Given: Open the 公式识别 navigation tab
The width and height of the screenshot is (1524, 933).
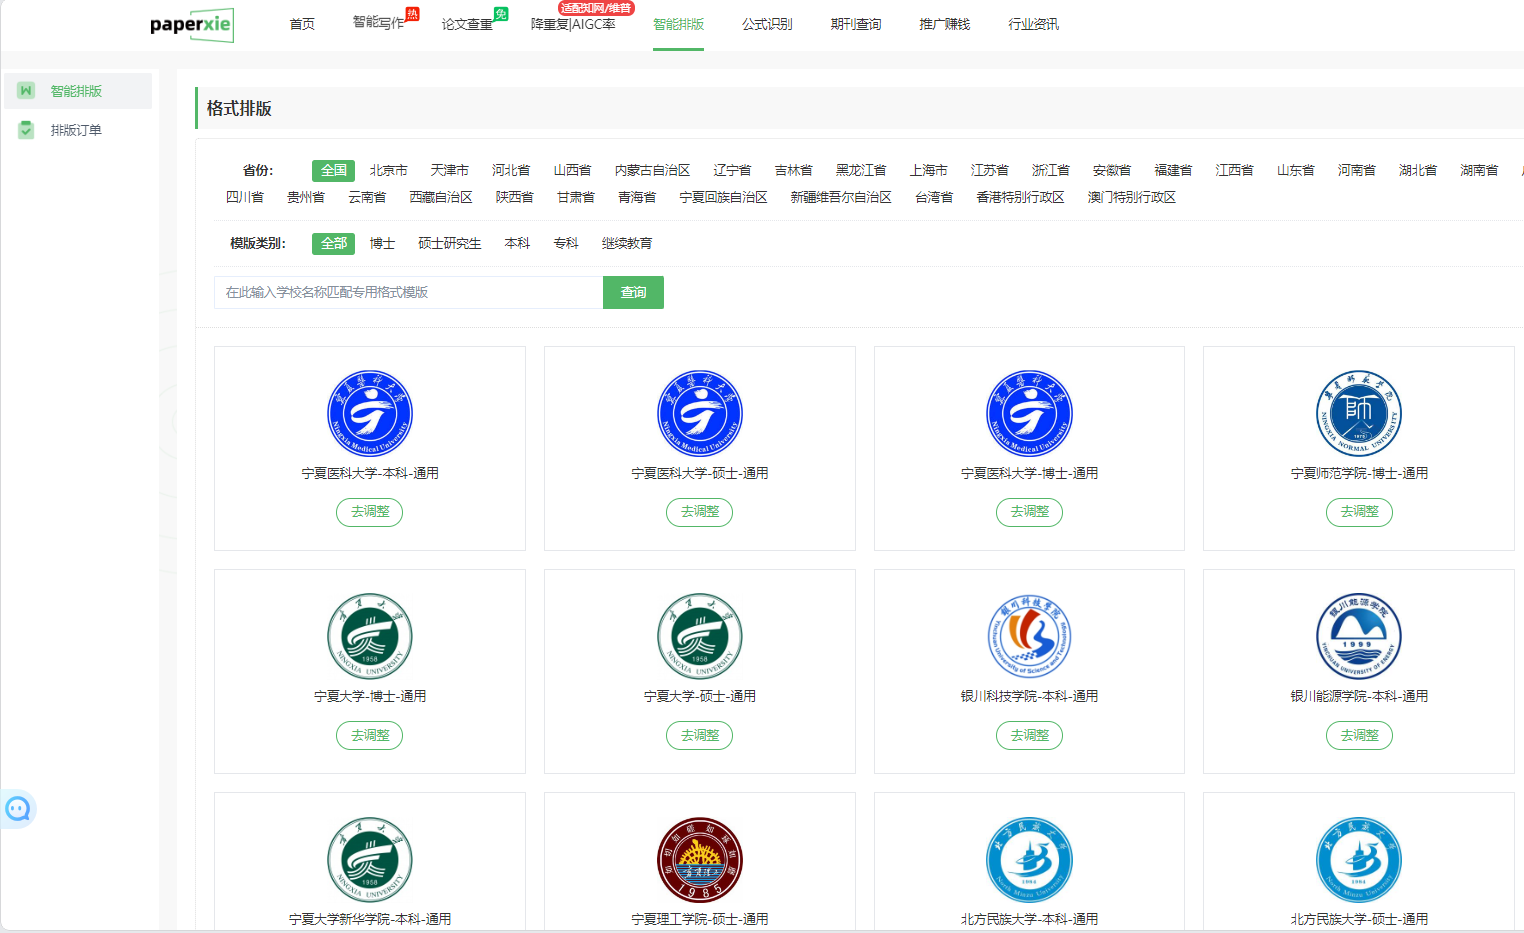Looking at the screenshot, I should coord(767,24).
